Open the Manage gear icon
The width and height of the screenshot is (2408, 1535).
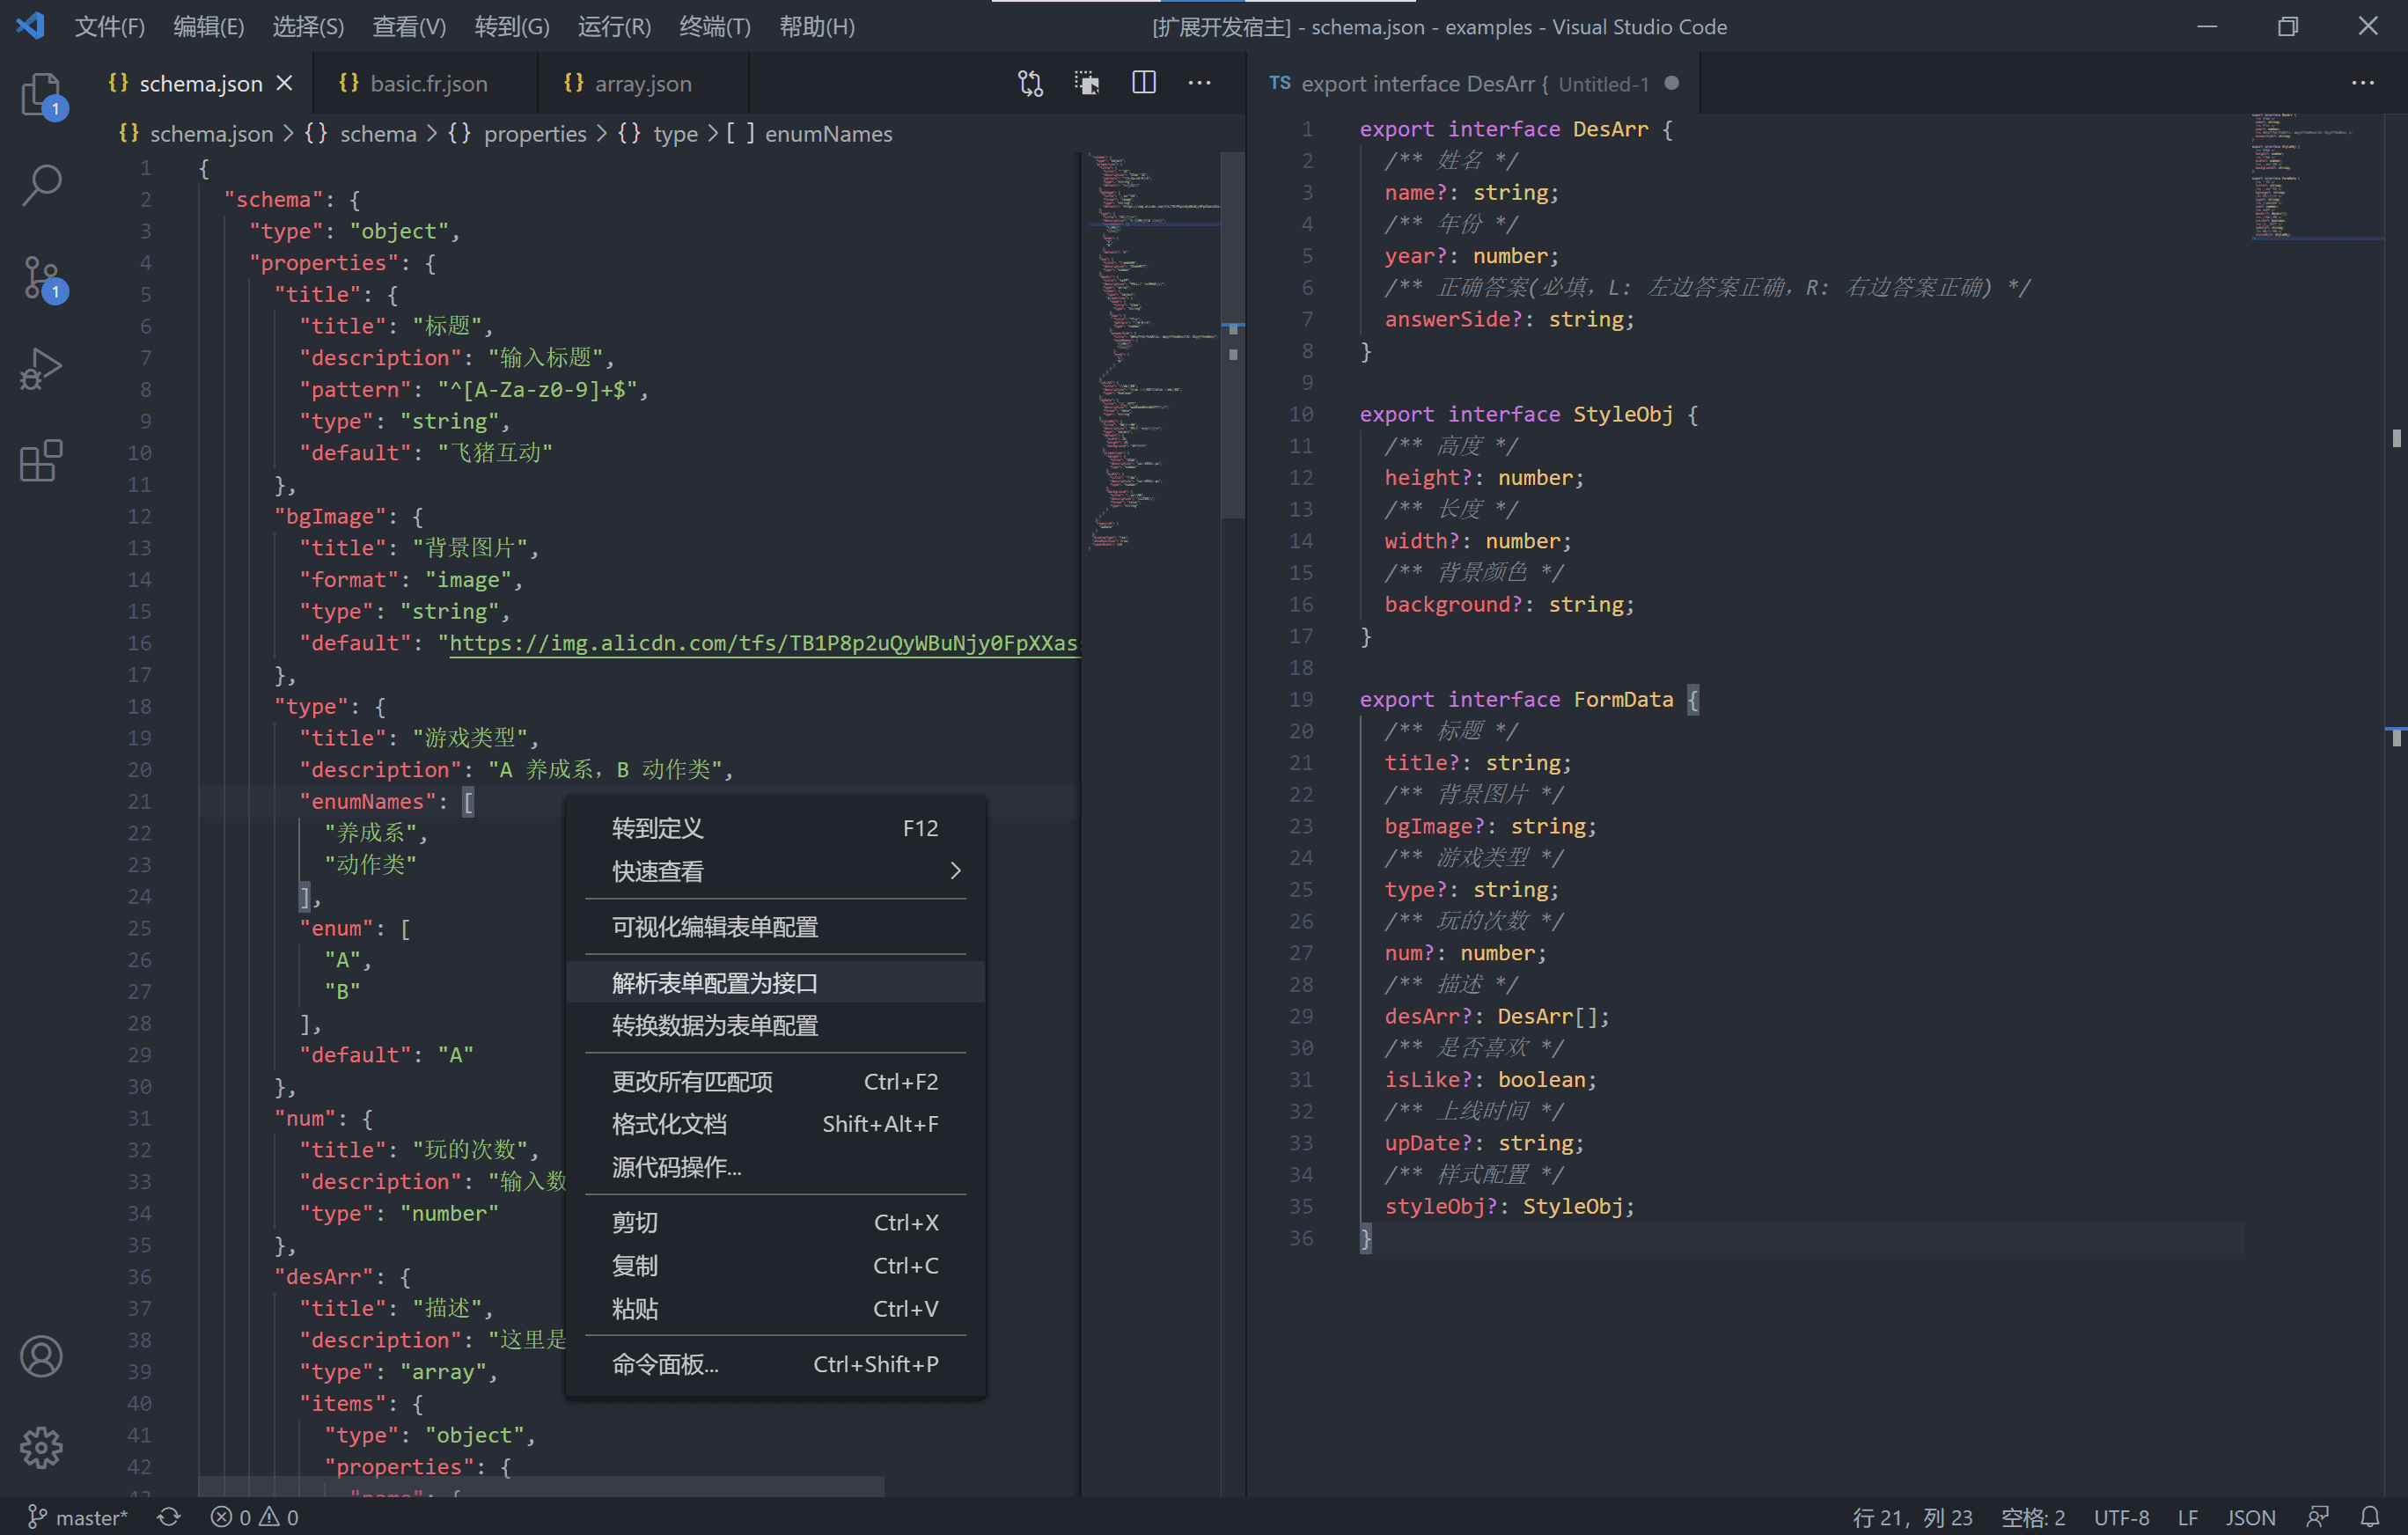41,1446
